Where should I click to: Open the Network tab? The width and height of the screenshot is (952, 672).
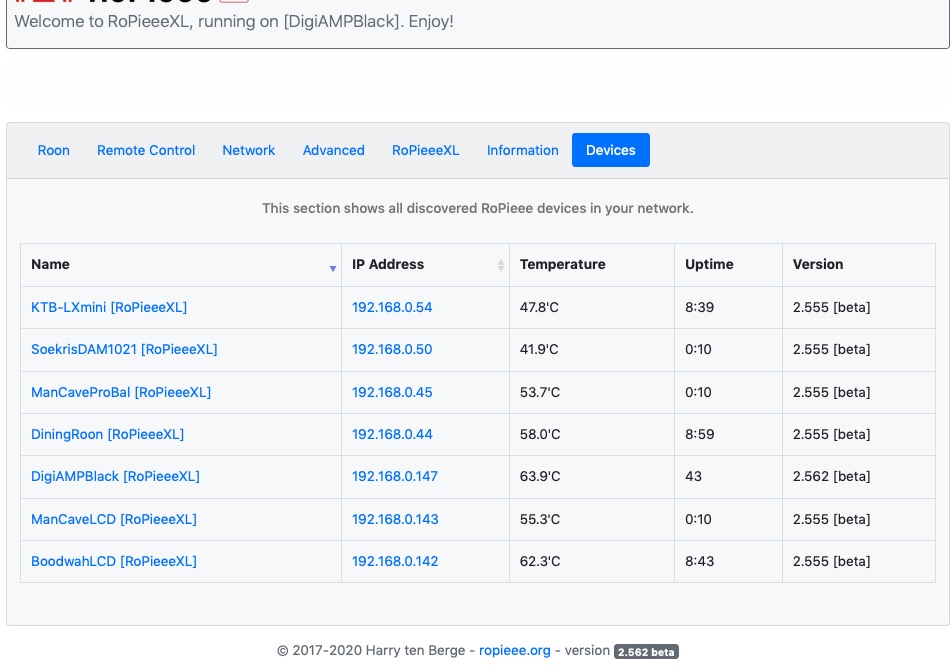248,150
